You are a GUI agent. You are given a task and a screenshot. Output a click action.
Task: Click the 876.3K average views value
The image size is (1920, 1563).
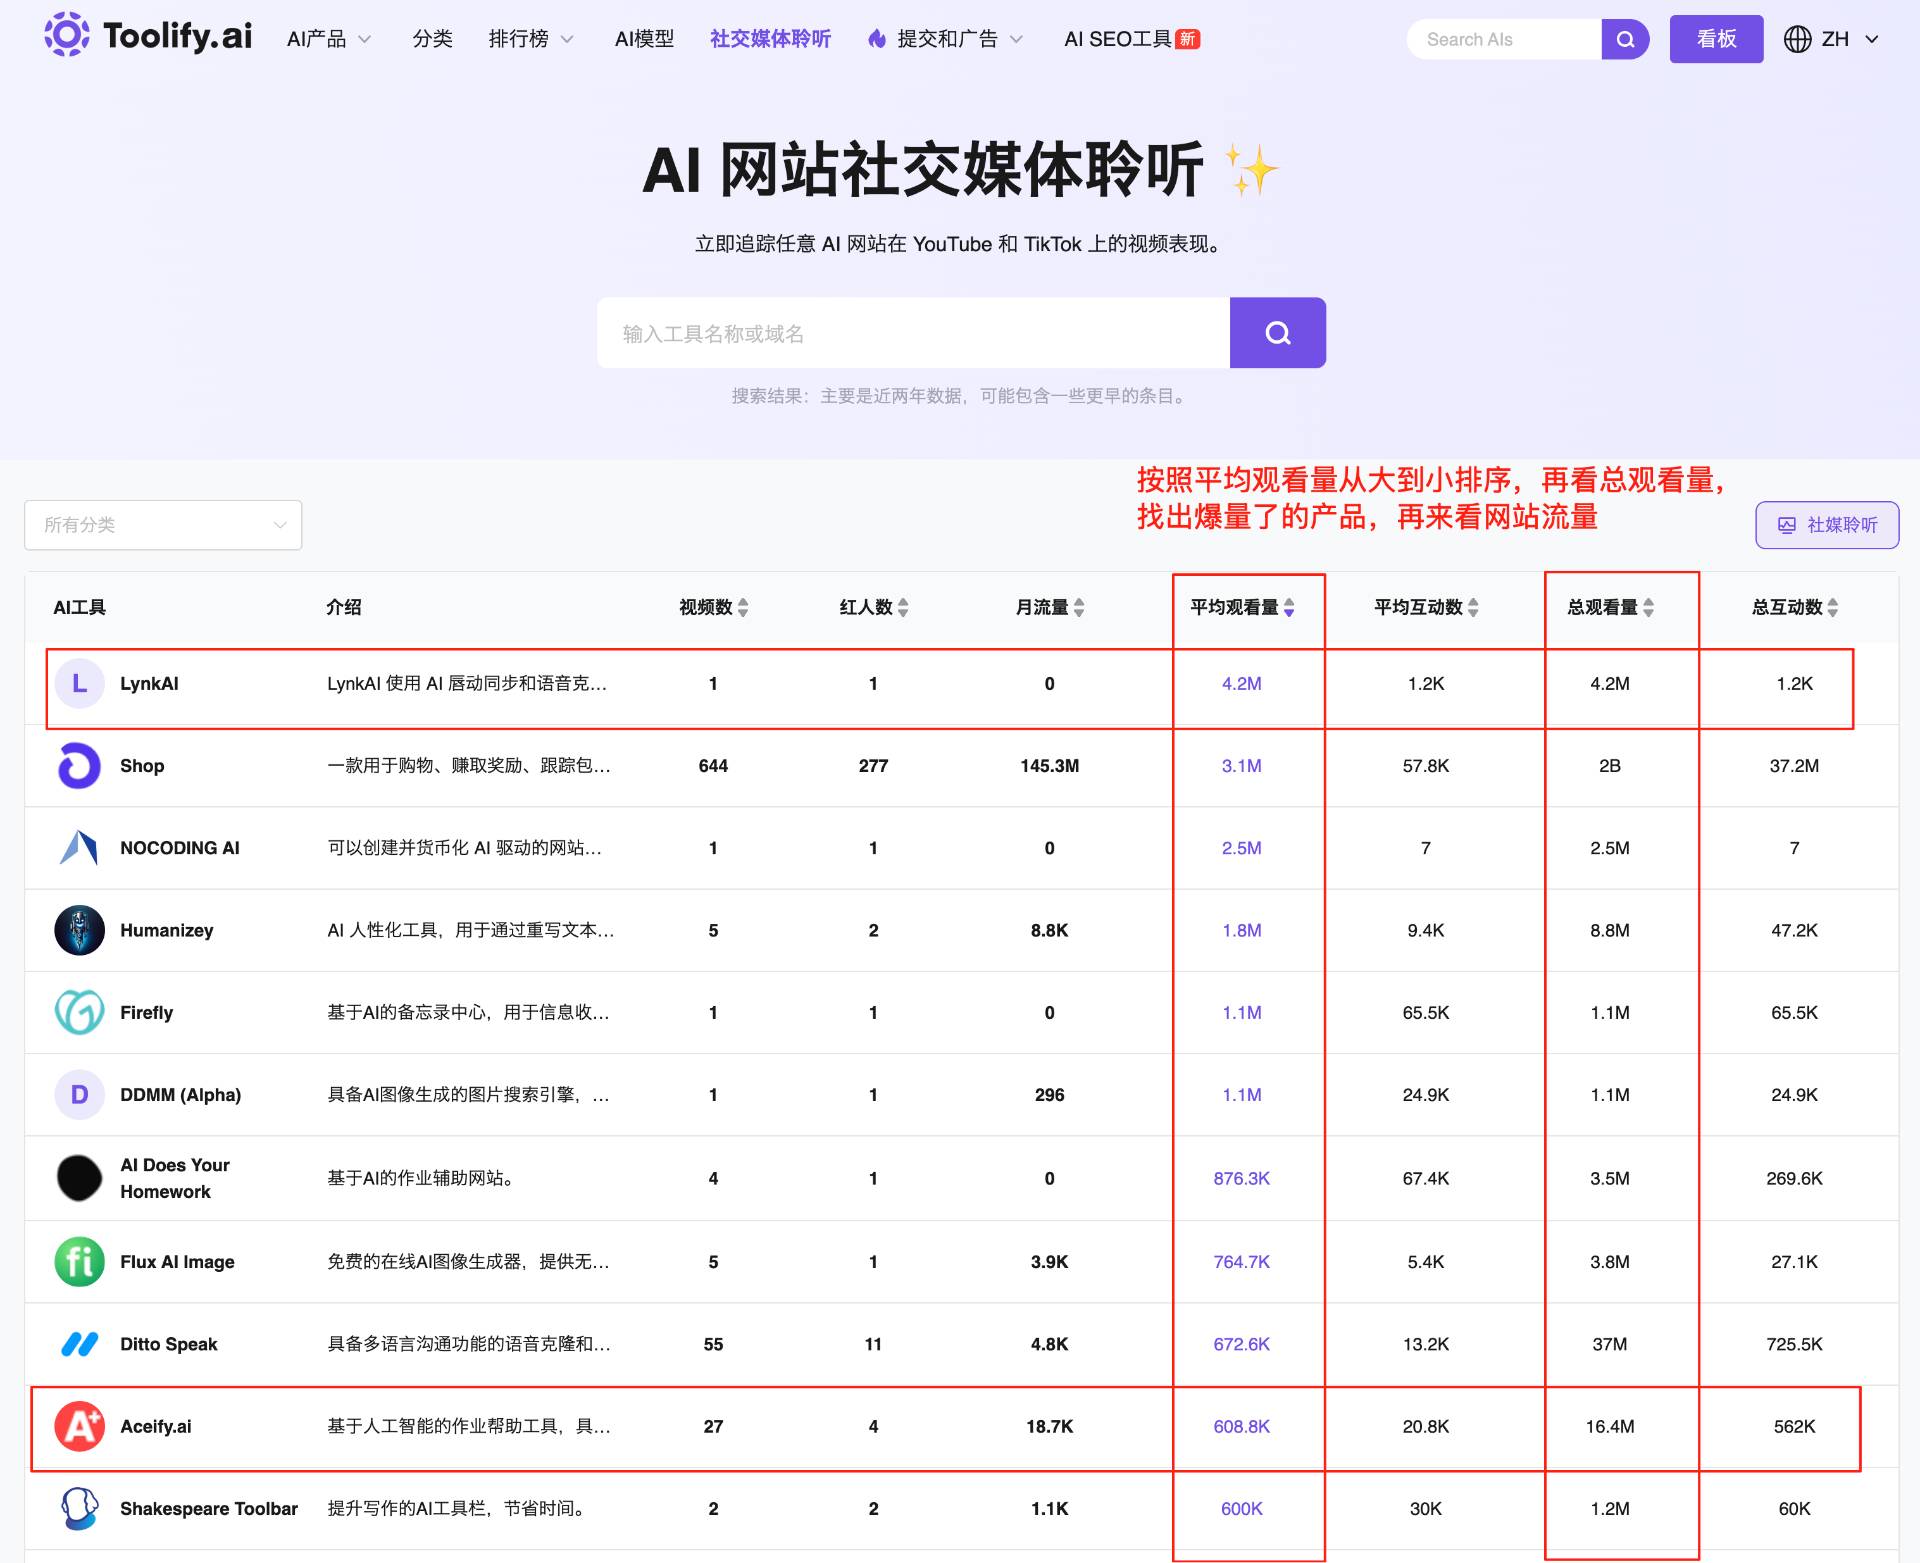(1242, 1178)
